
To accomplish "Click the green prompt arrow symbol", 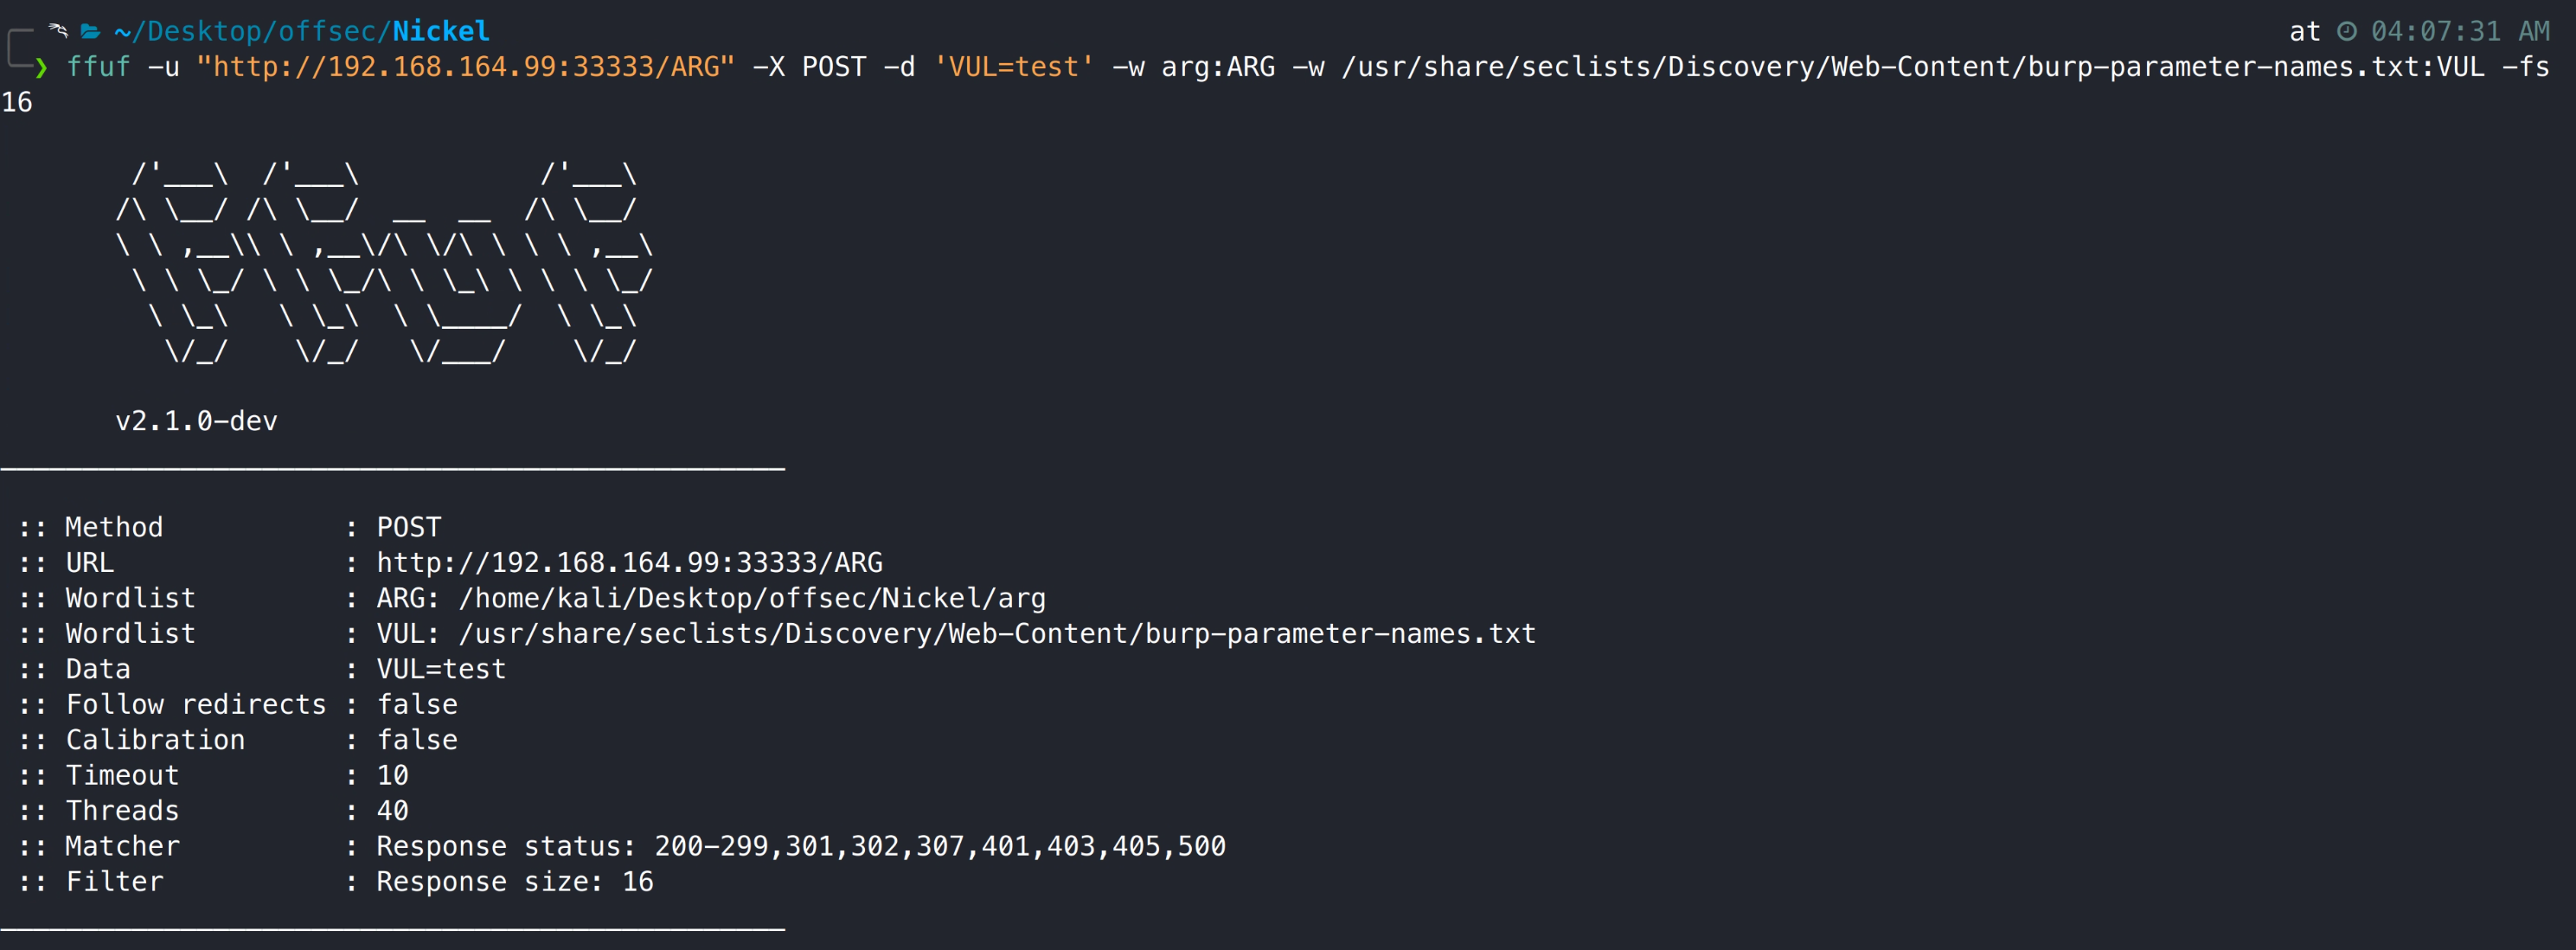I will (41, 67).
